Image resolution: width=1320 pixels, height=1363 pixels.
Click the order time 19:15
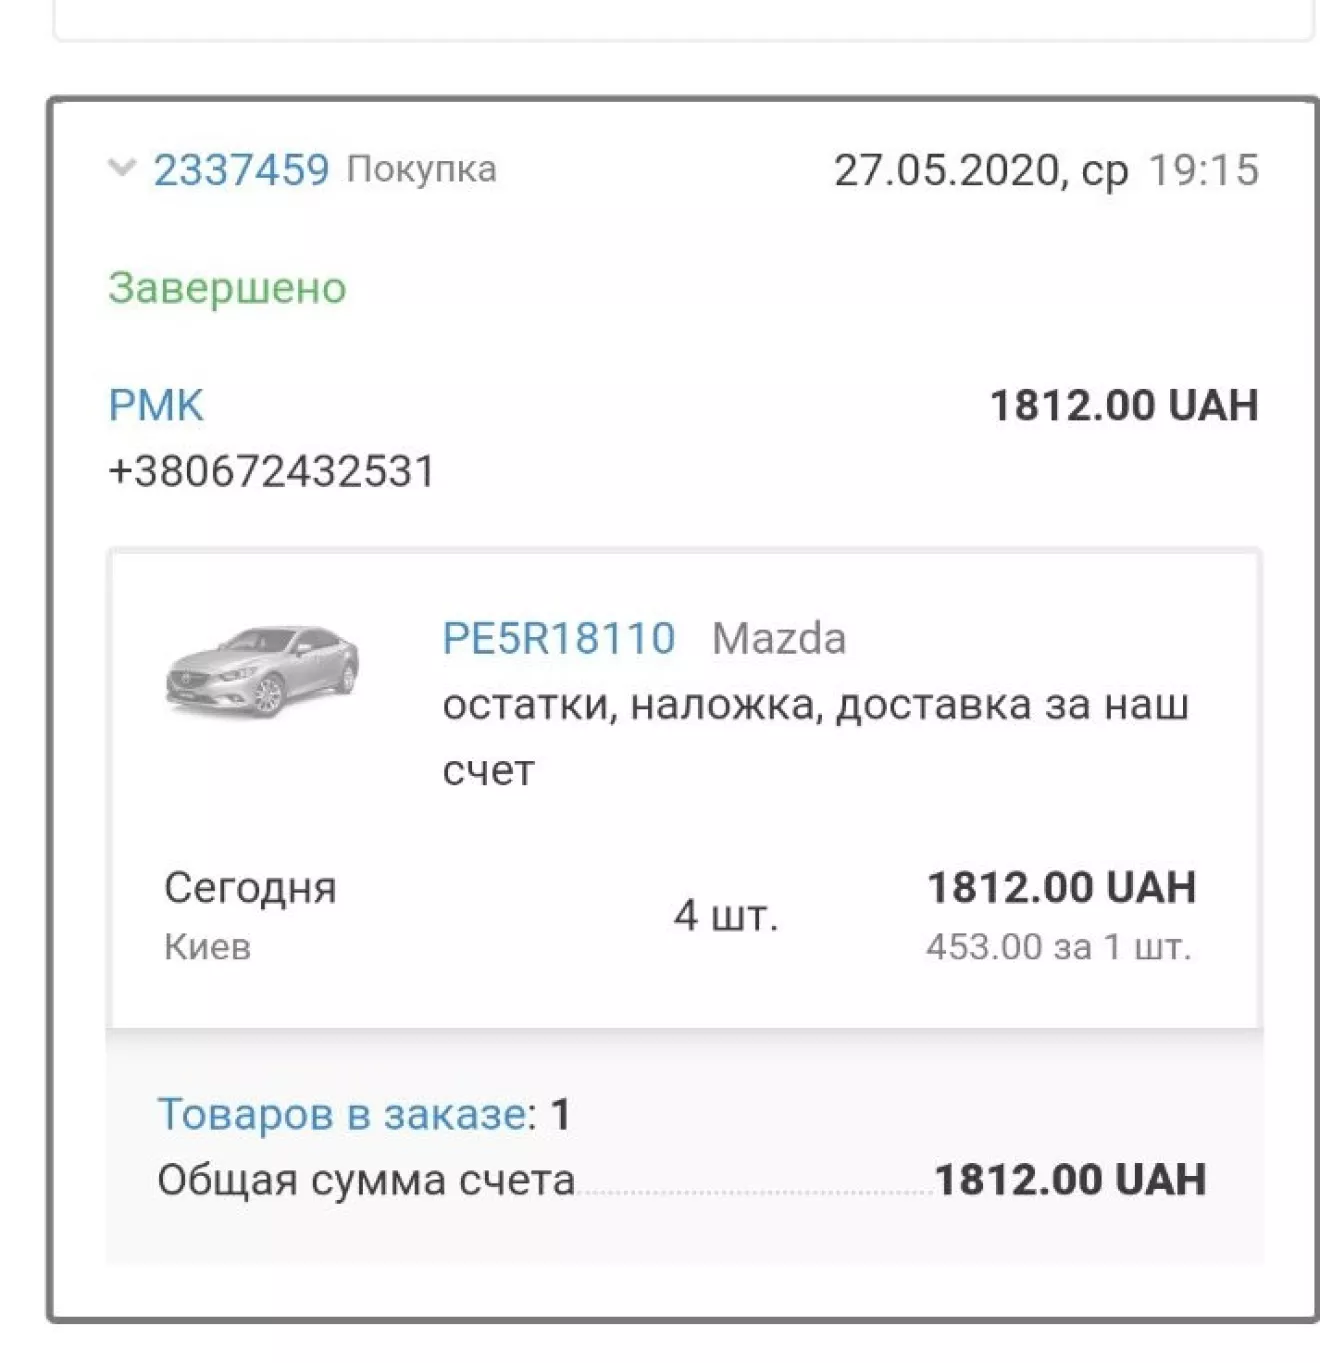point(1204,170)
